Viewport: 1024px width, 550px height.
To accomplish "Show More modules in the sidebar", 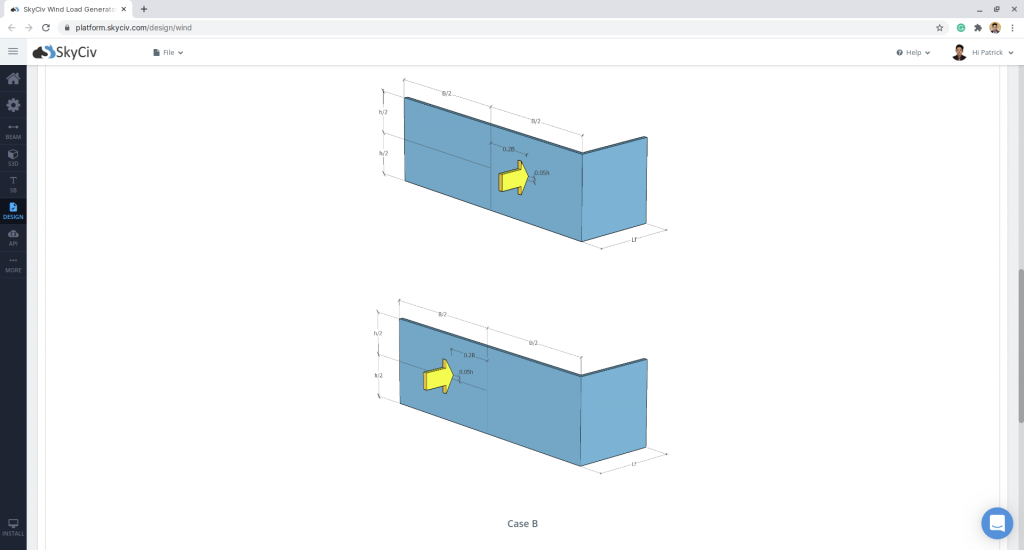I will [13, 264].
